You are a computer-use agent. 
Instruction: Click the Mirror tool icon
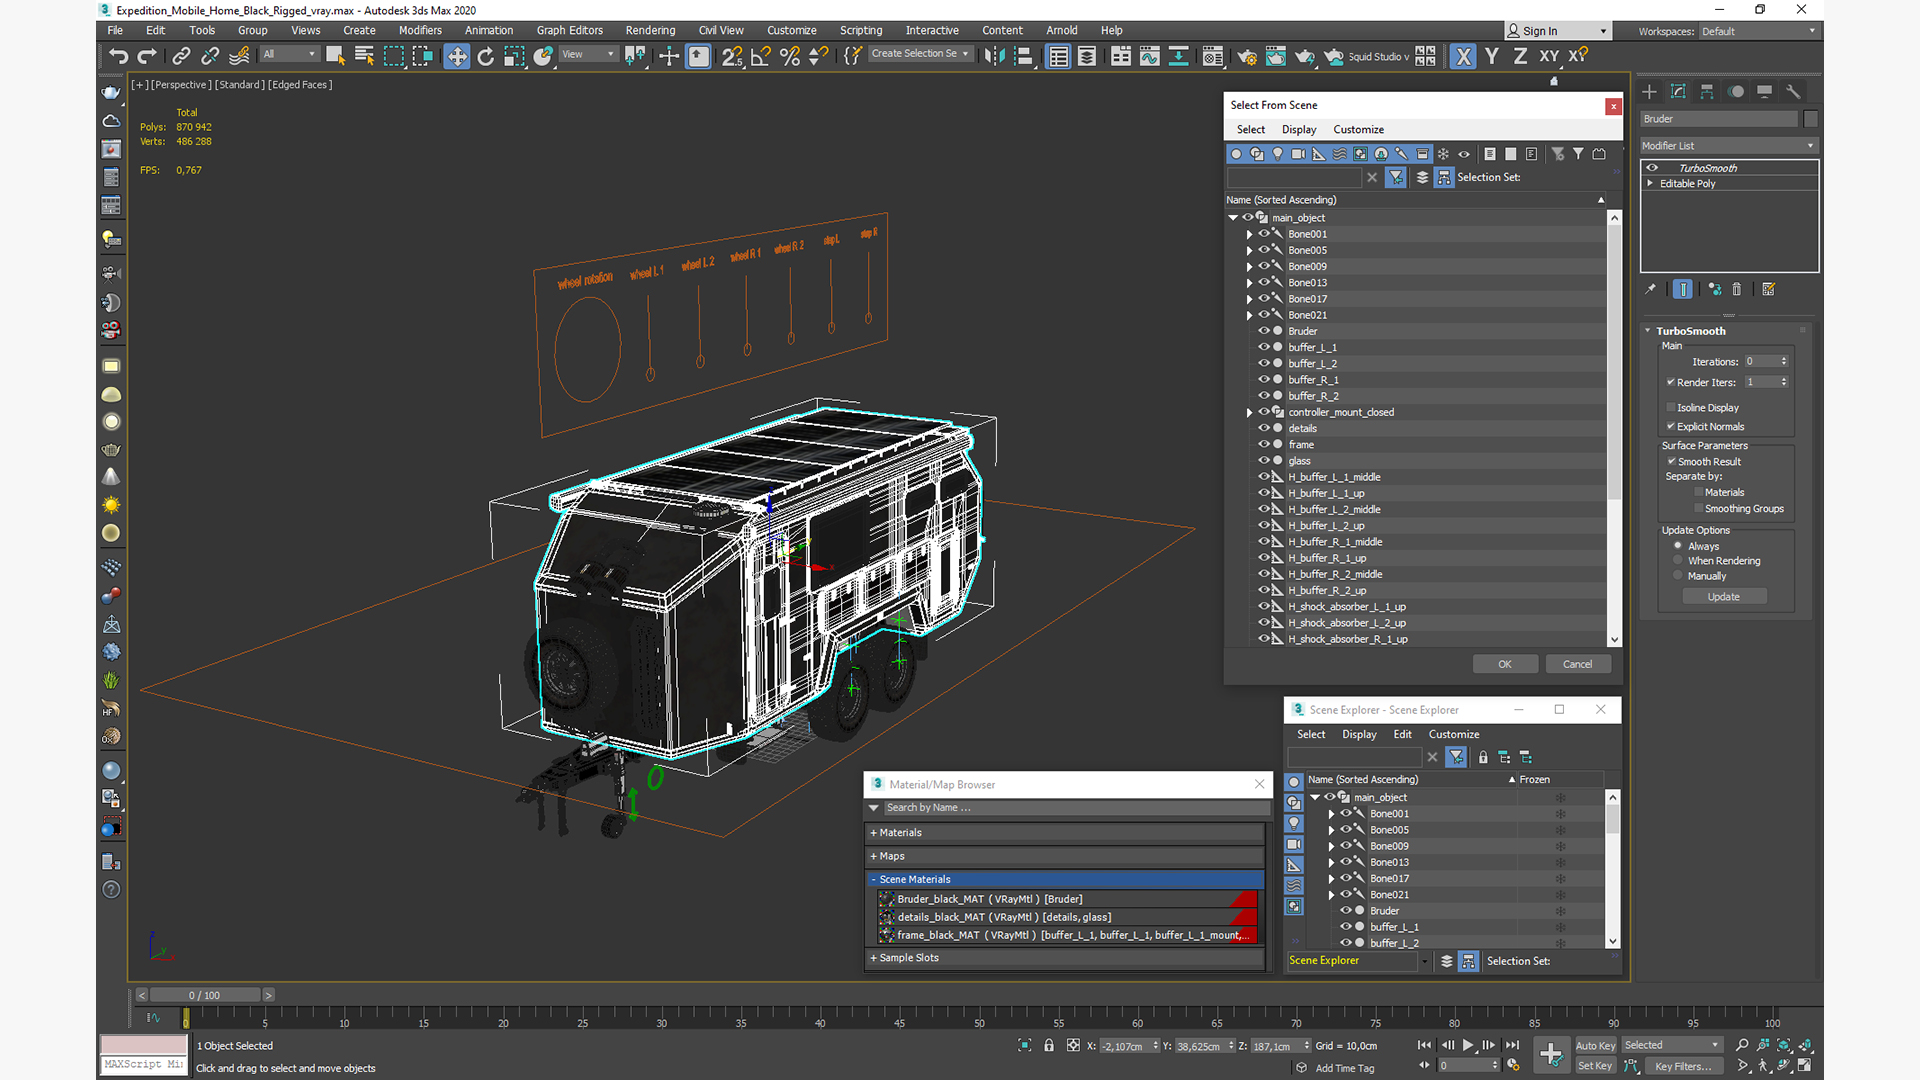994,56
